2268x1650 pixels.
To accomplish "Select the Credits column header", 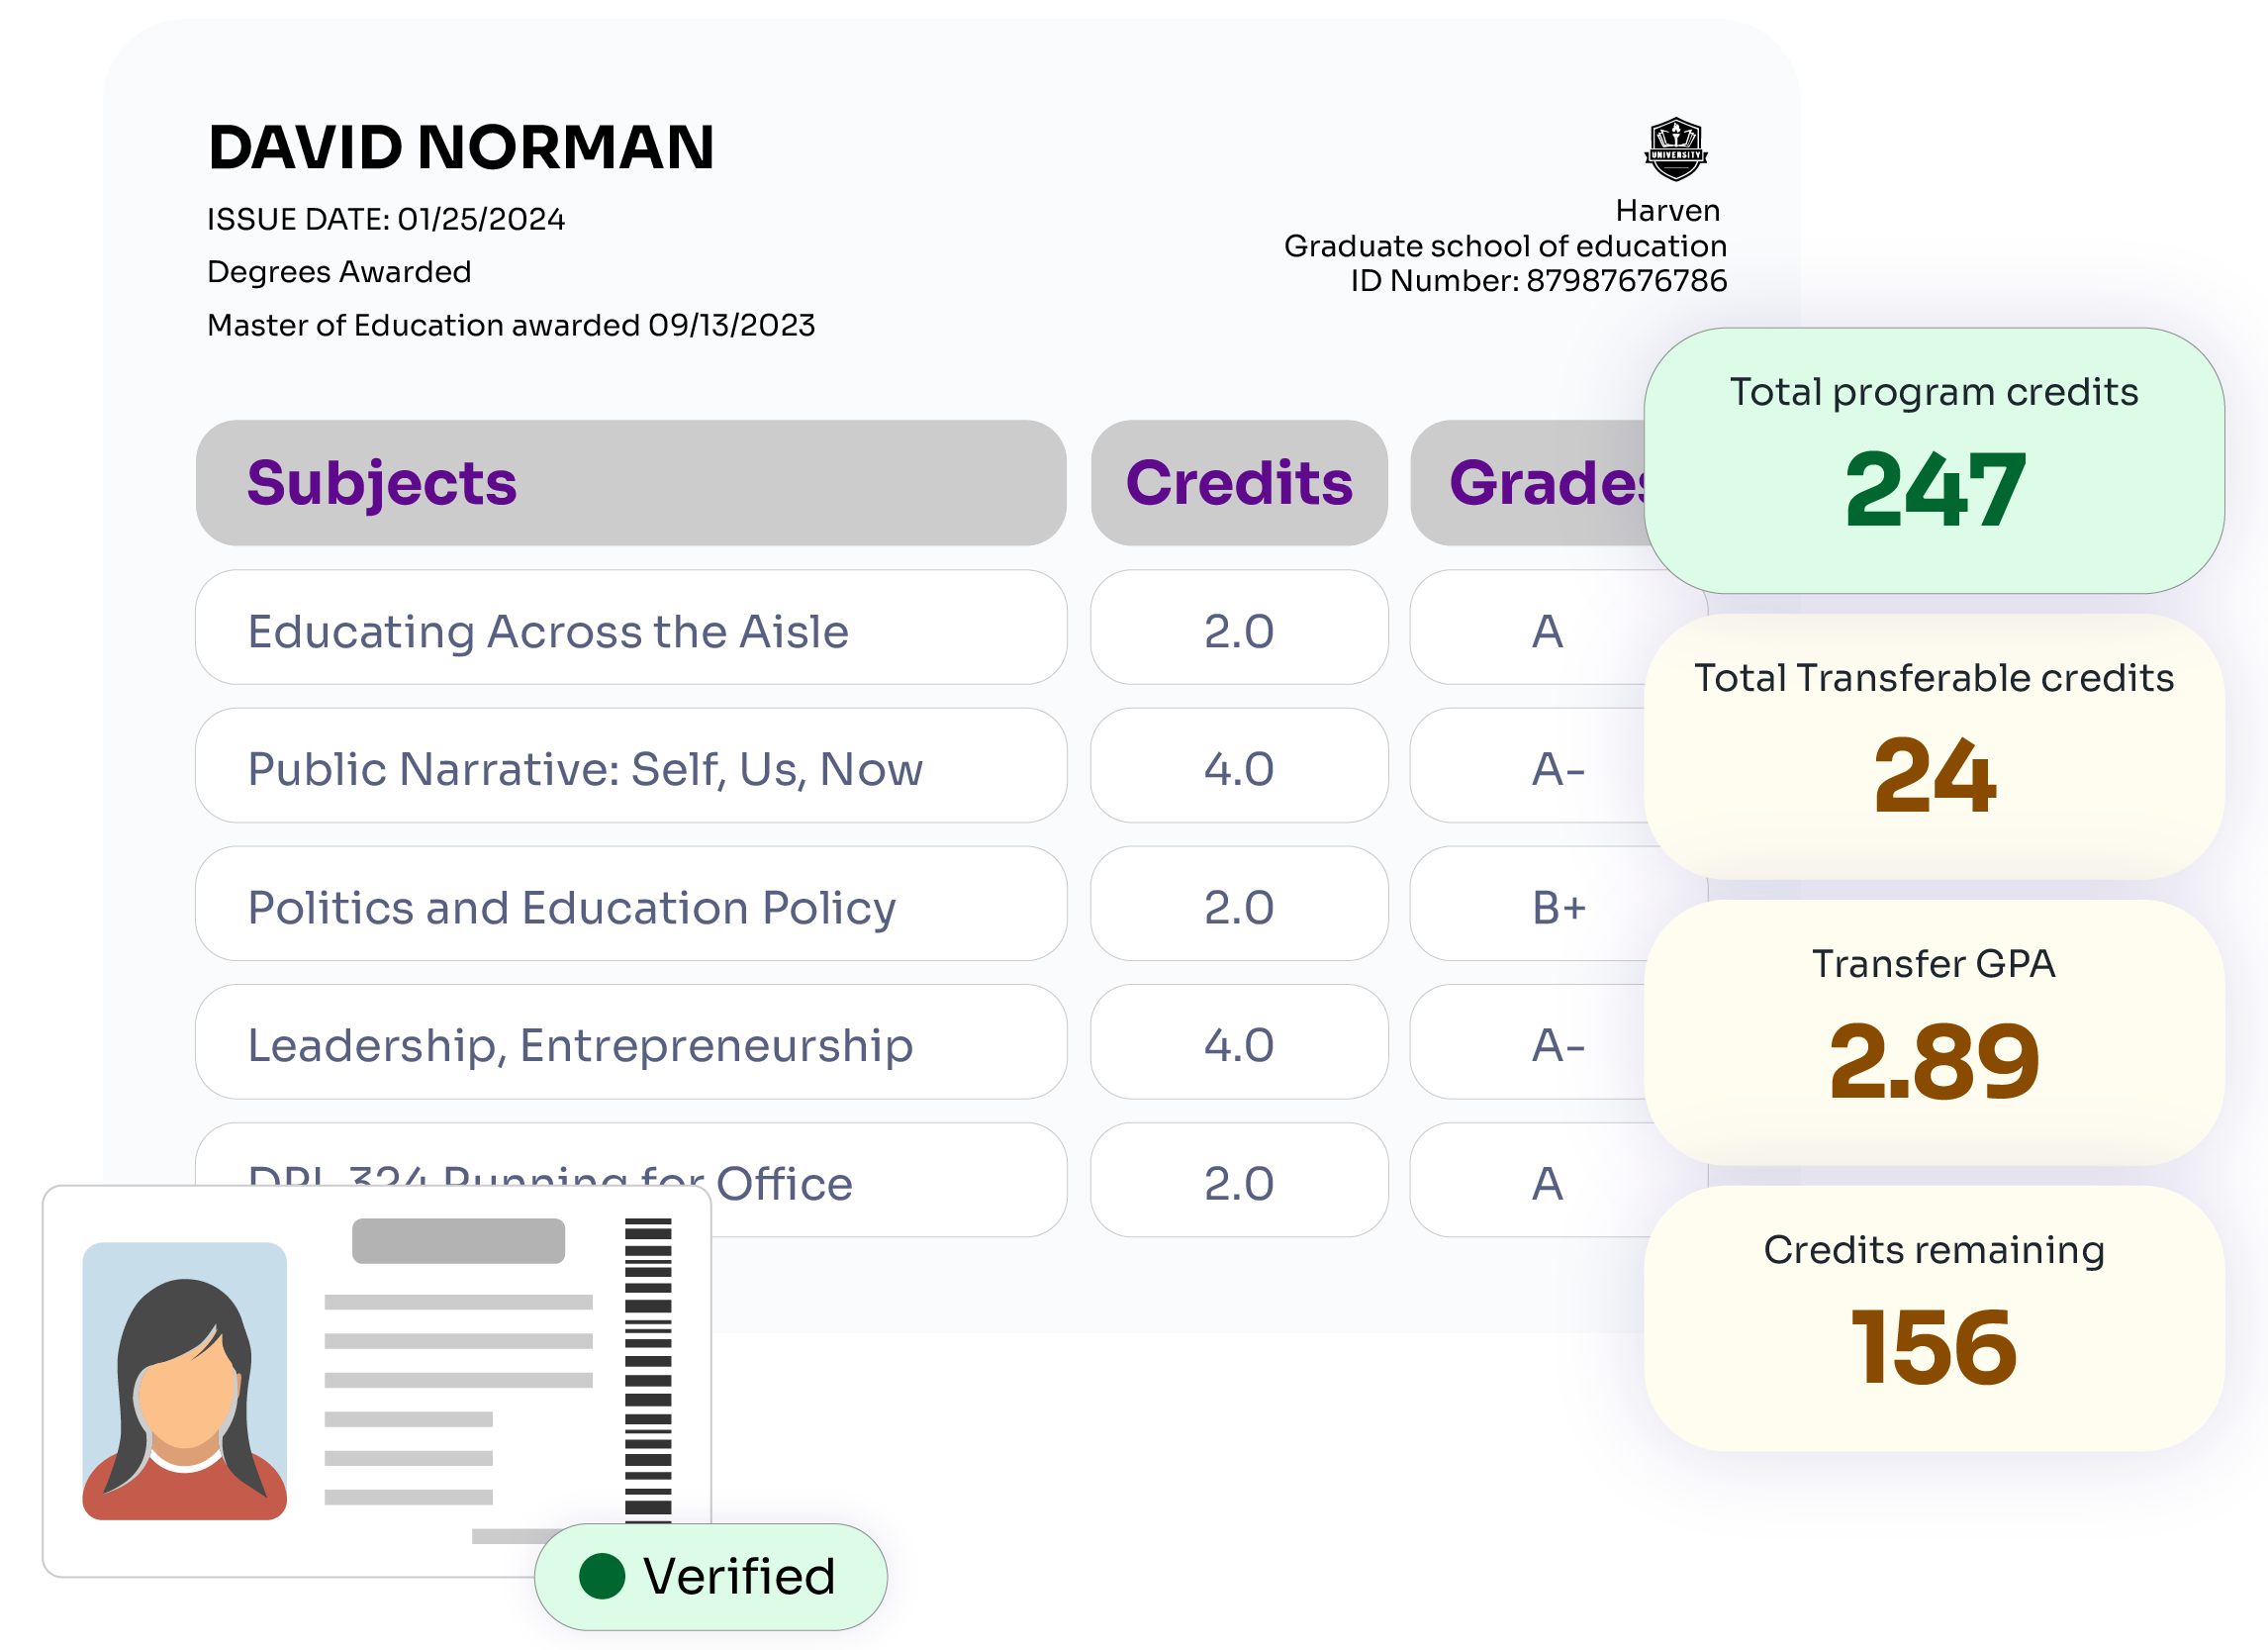I will coord(1238,483).
